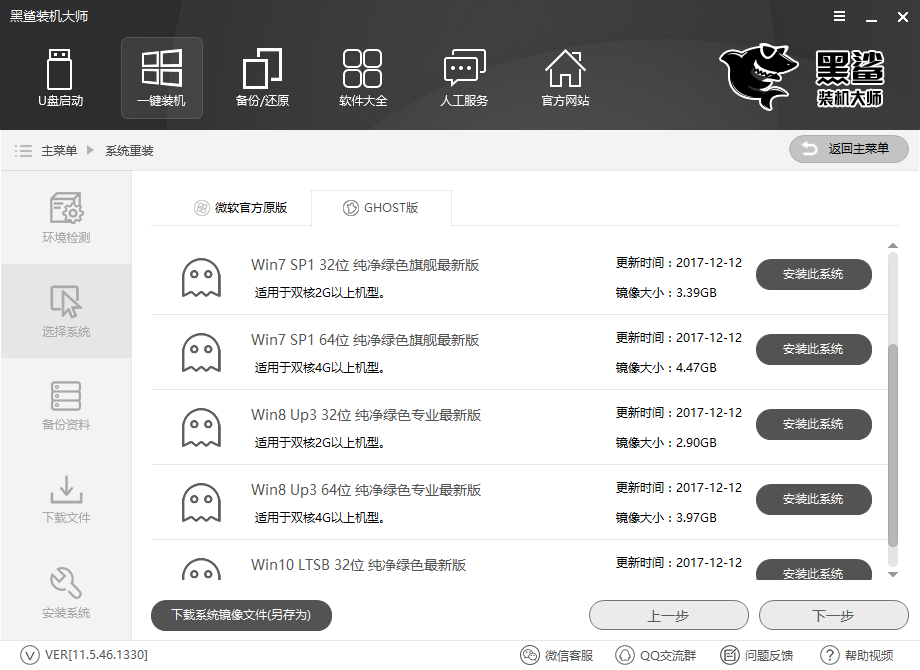920x670 pixels.
Task: Switch to the 微软官方原版 tab
Action: [x=239, y=208]
